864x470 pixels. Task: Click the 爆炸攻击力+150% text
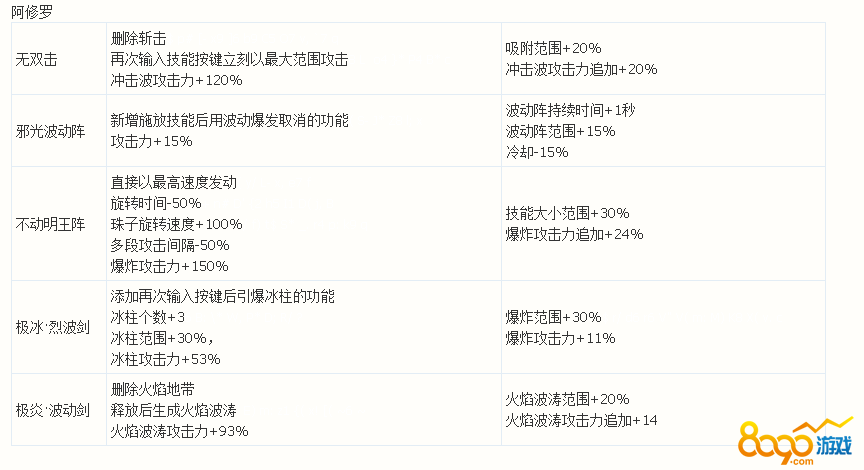pos(169,266)
